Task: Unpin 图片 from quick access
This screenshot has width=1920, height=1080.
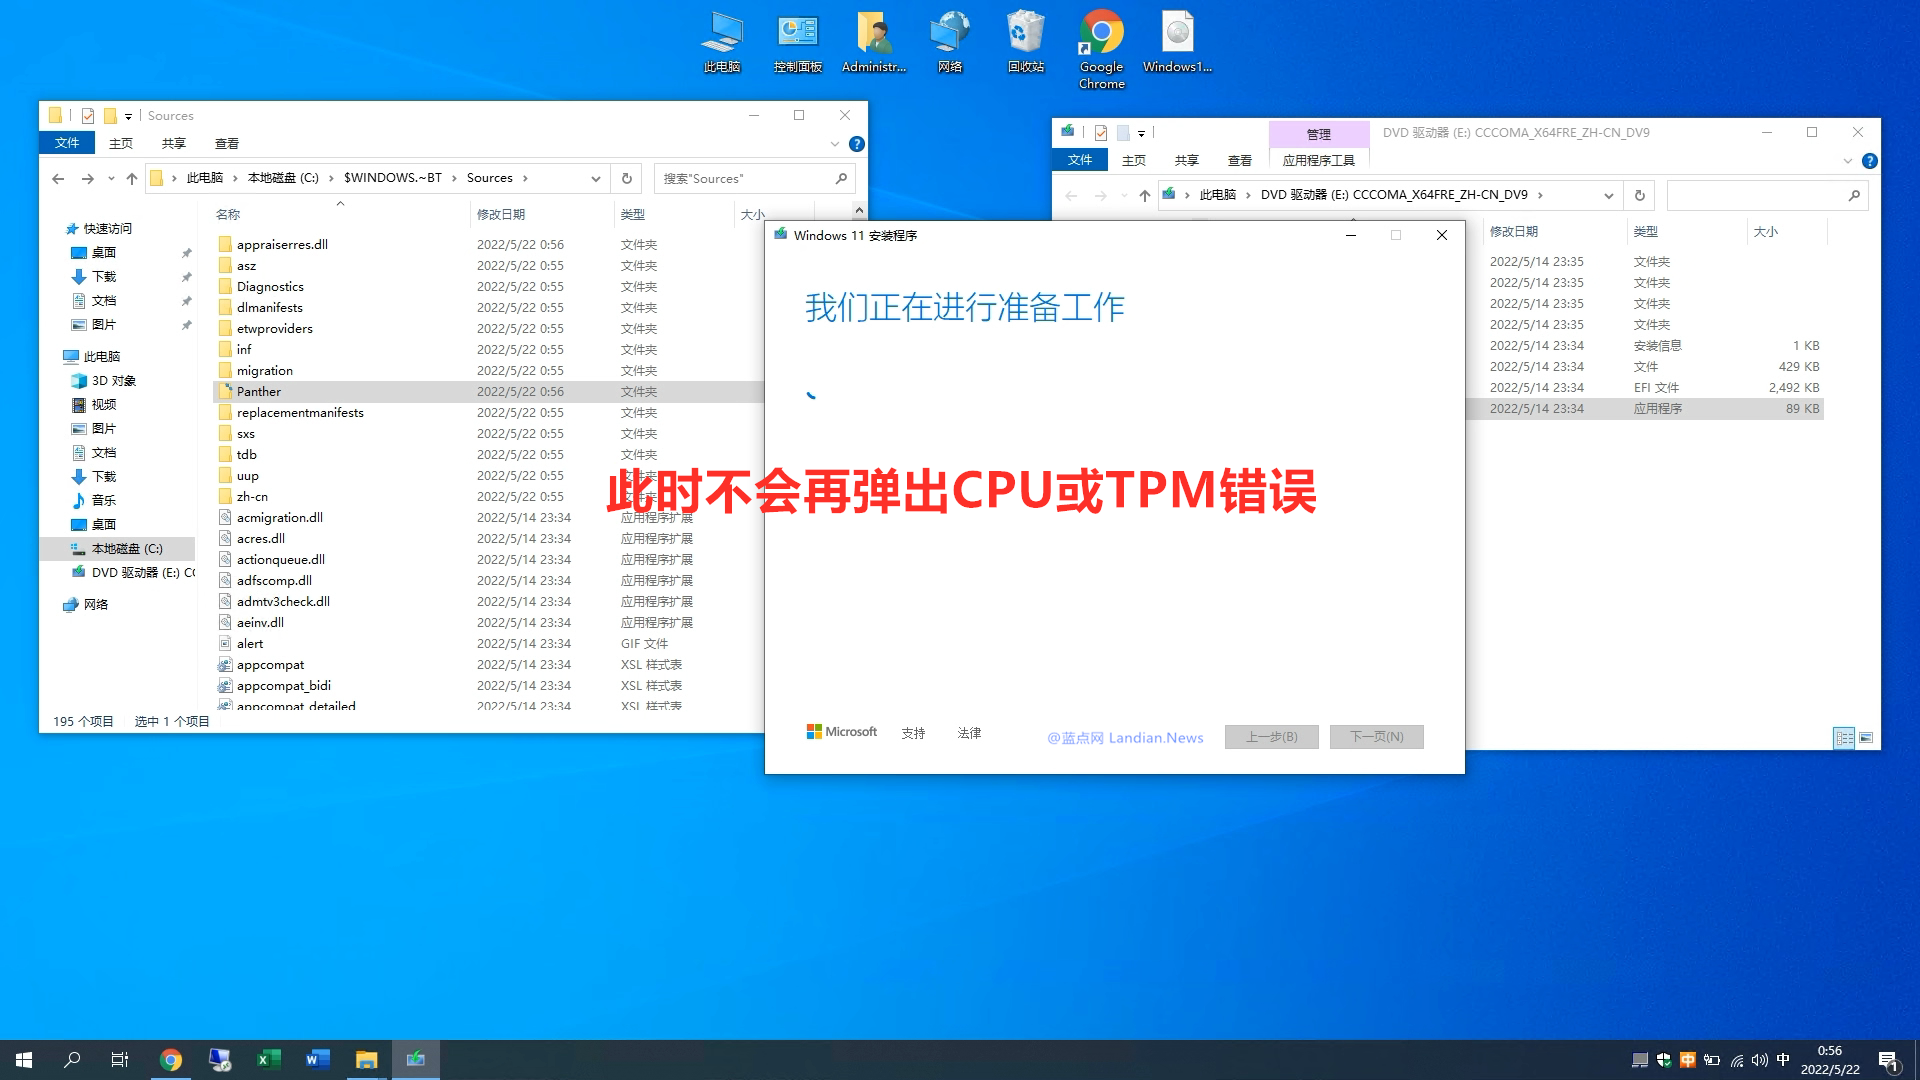Action: (187, 324)
